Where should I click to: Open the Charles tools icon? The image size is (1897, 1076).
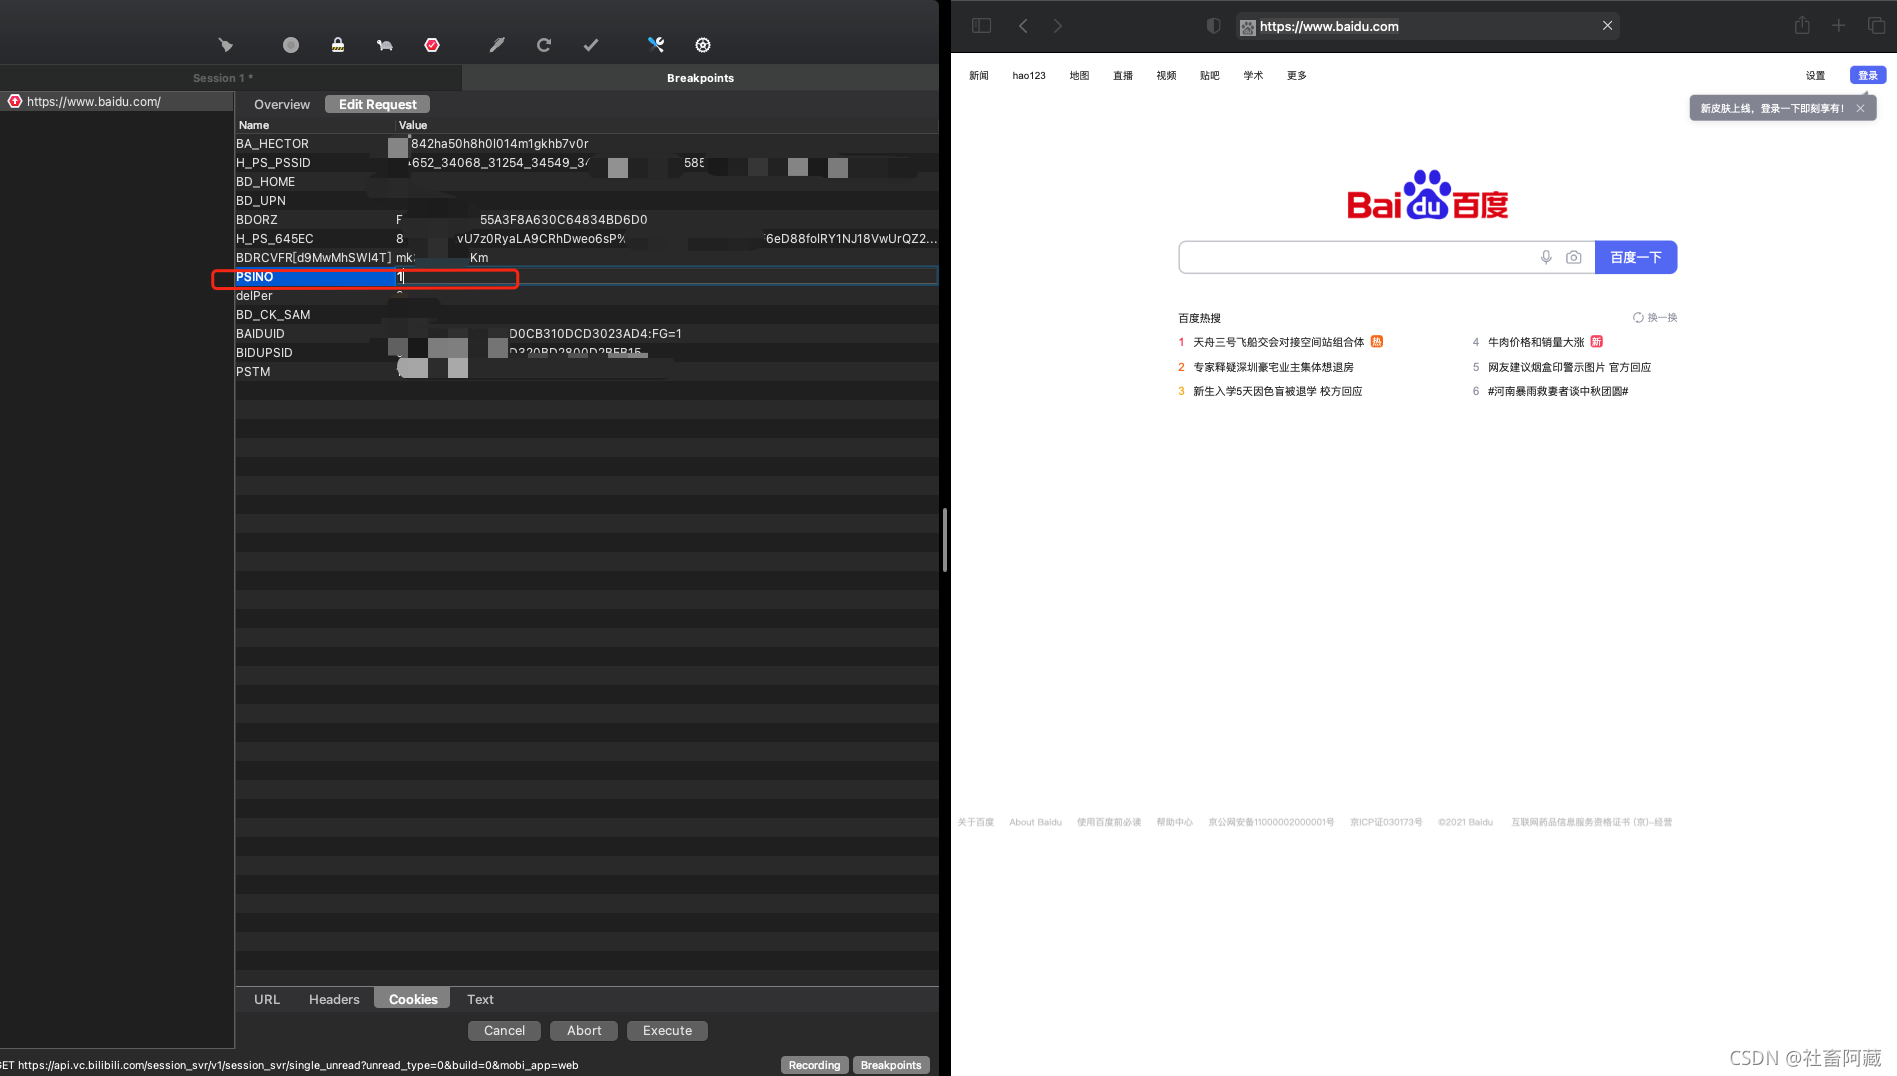click(656, 45)
